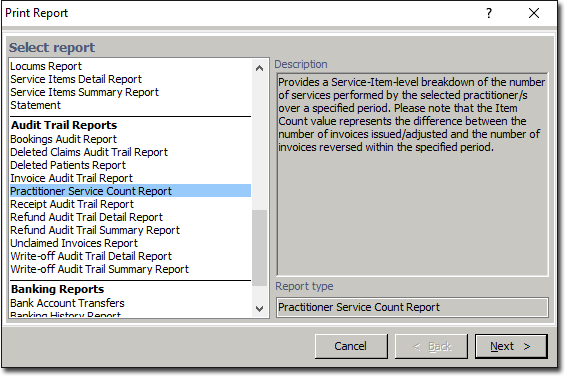Select Bookings Audit Report
The width and height of the screenshot is (565, 376).
click(x=63, y=139)
